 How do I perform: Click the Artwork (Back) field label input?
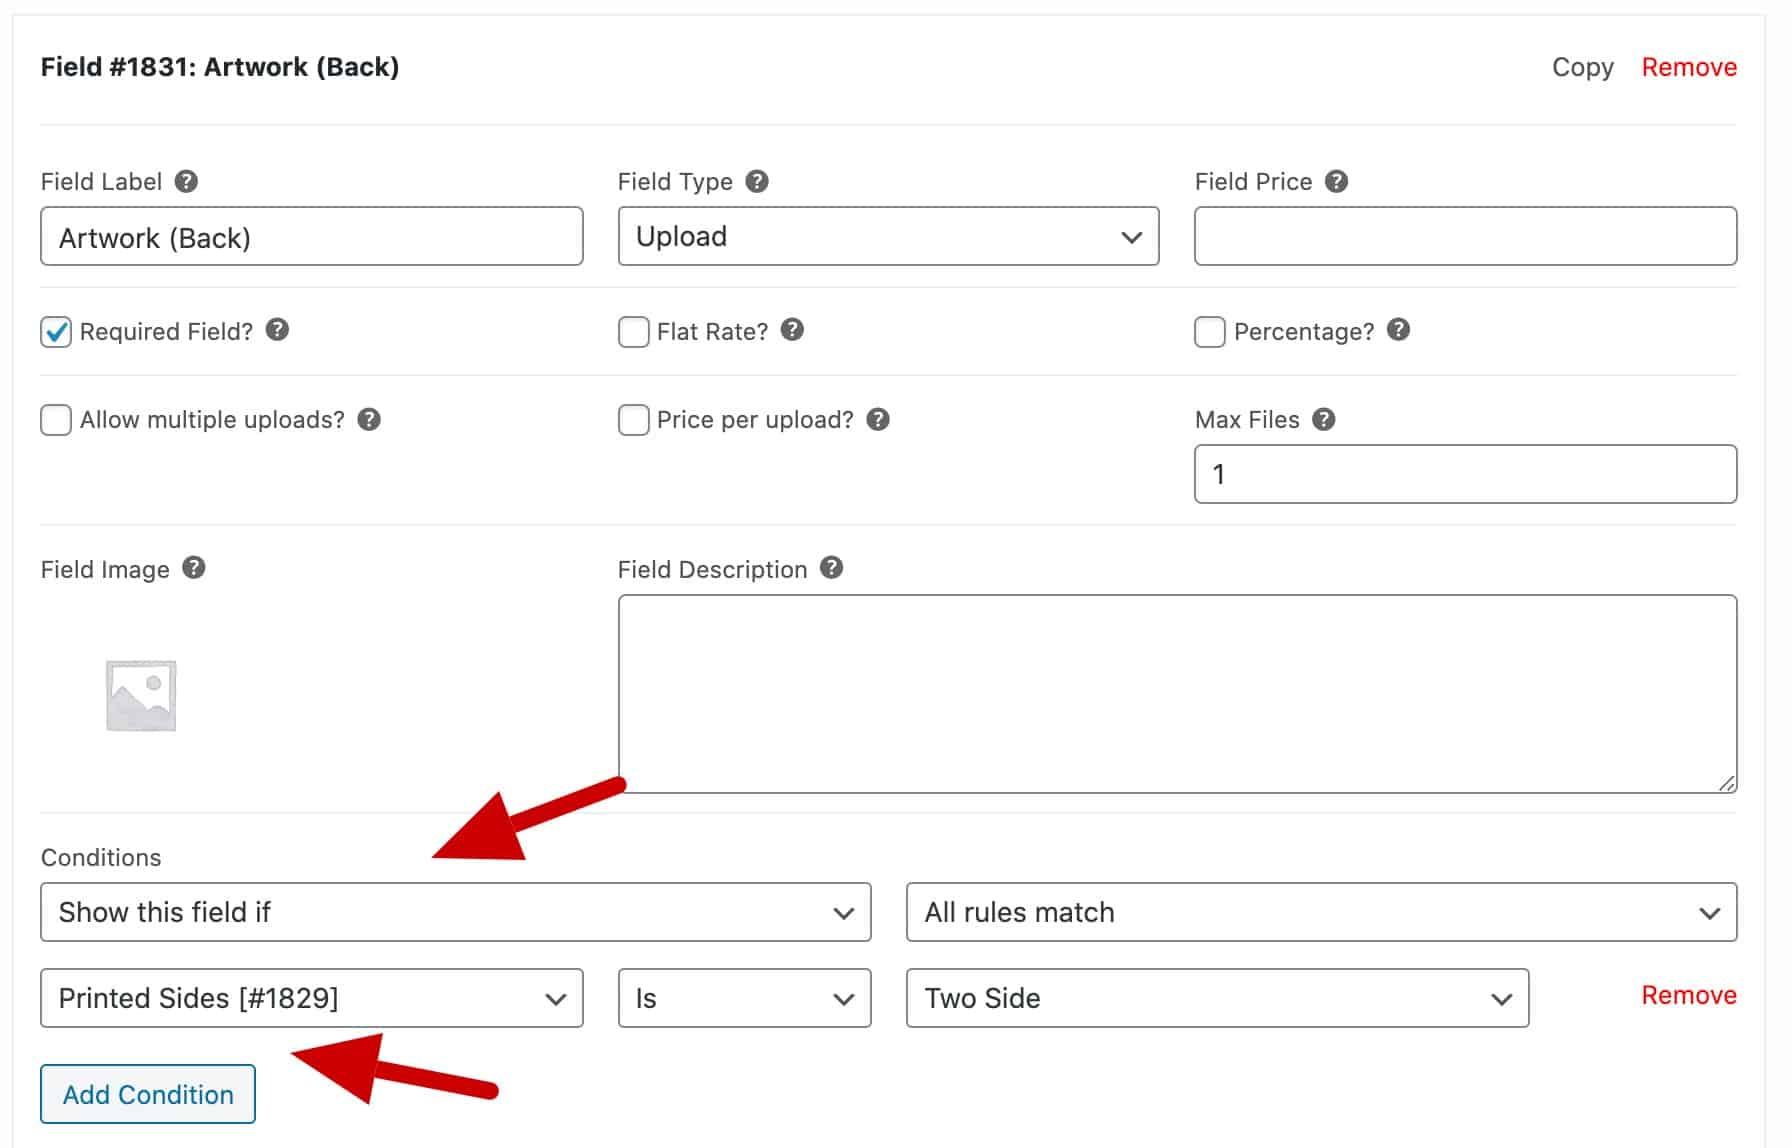click(x=312, y=236)
